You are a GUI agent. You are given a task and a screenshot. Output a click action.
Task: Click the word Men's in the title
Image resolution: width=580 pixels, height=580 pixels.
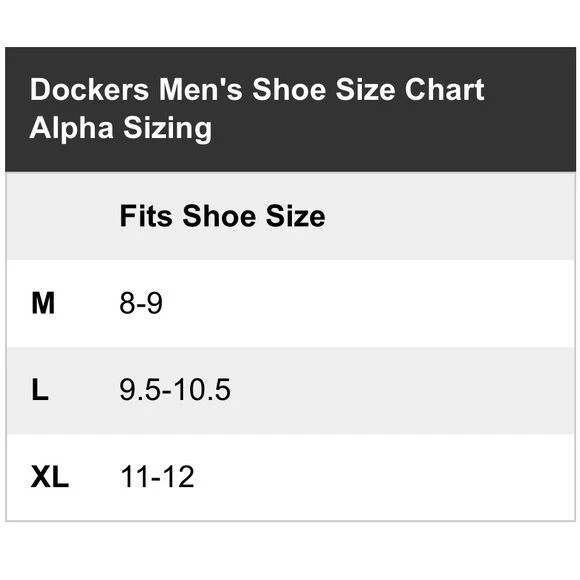[201, 90]
